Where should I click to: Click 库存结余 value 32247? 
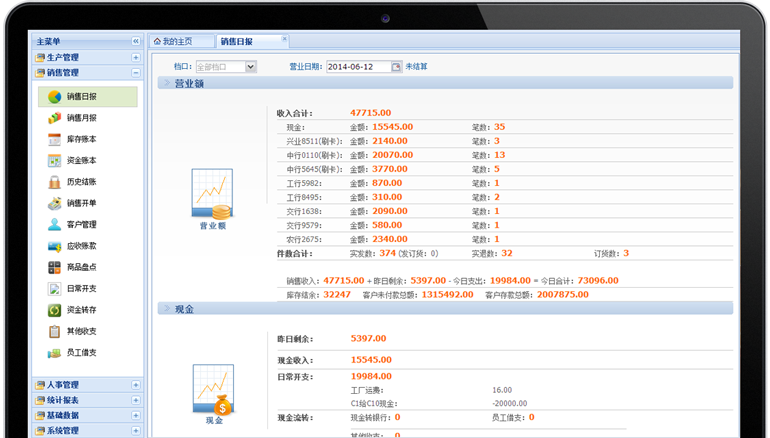click(x=337, y=295)
